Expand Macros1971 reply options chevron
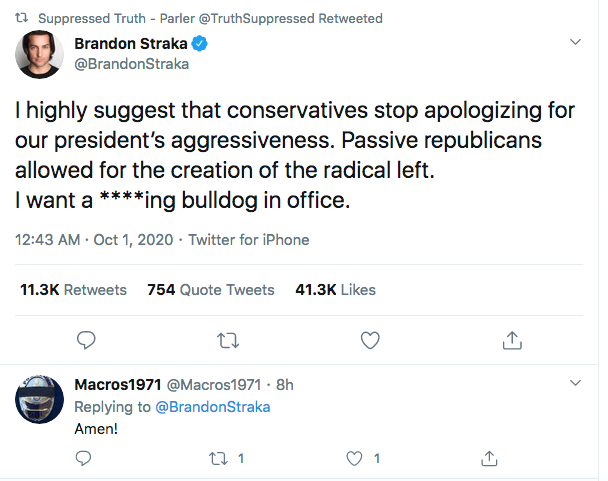 tap(575, 384)
